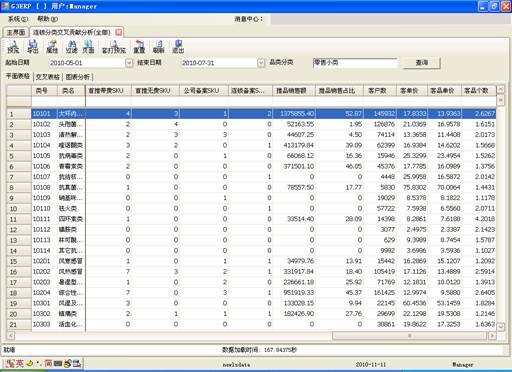The width and height of the screenshot is (512, 372).
Task: Click the date 2010-11-11 in the status bar
Action: [x=371, y=364]
